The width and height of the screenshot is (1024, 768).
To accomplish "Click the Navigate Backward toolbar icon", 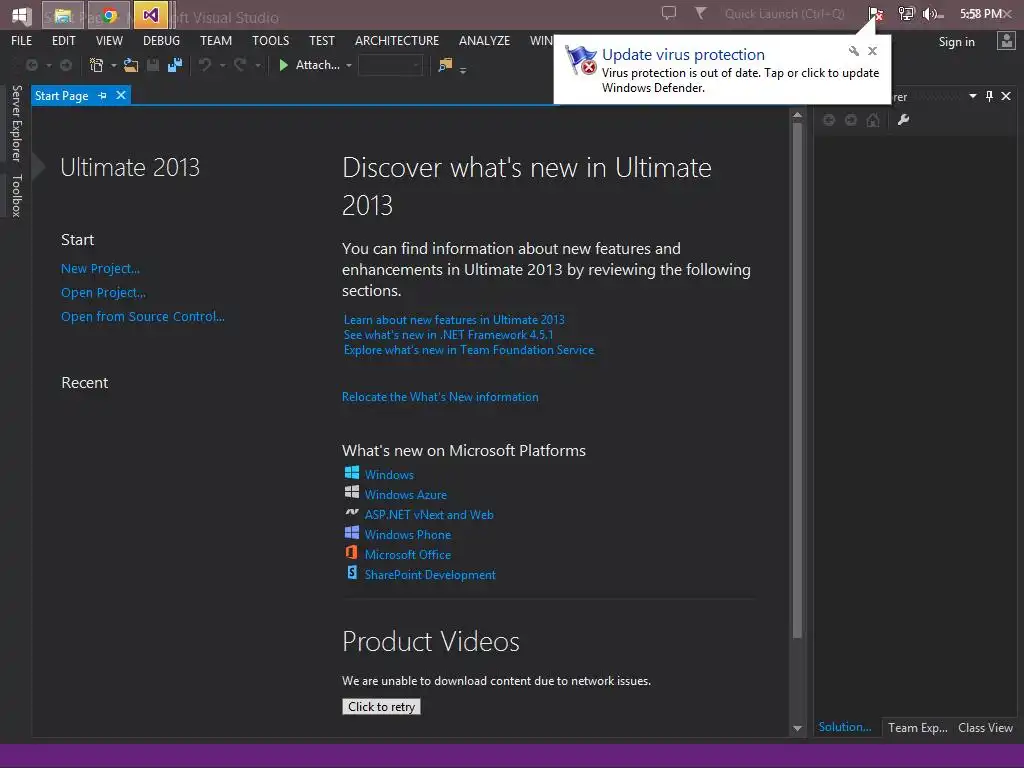I will [31, 65].
